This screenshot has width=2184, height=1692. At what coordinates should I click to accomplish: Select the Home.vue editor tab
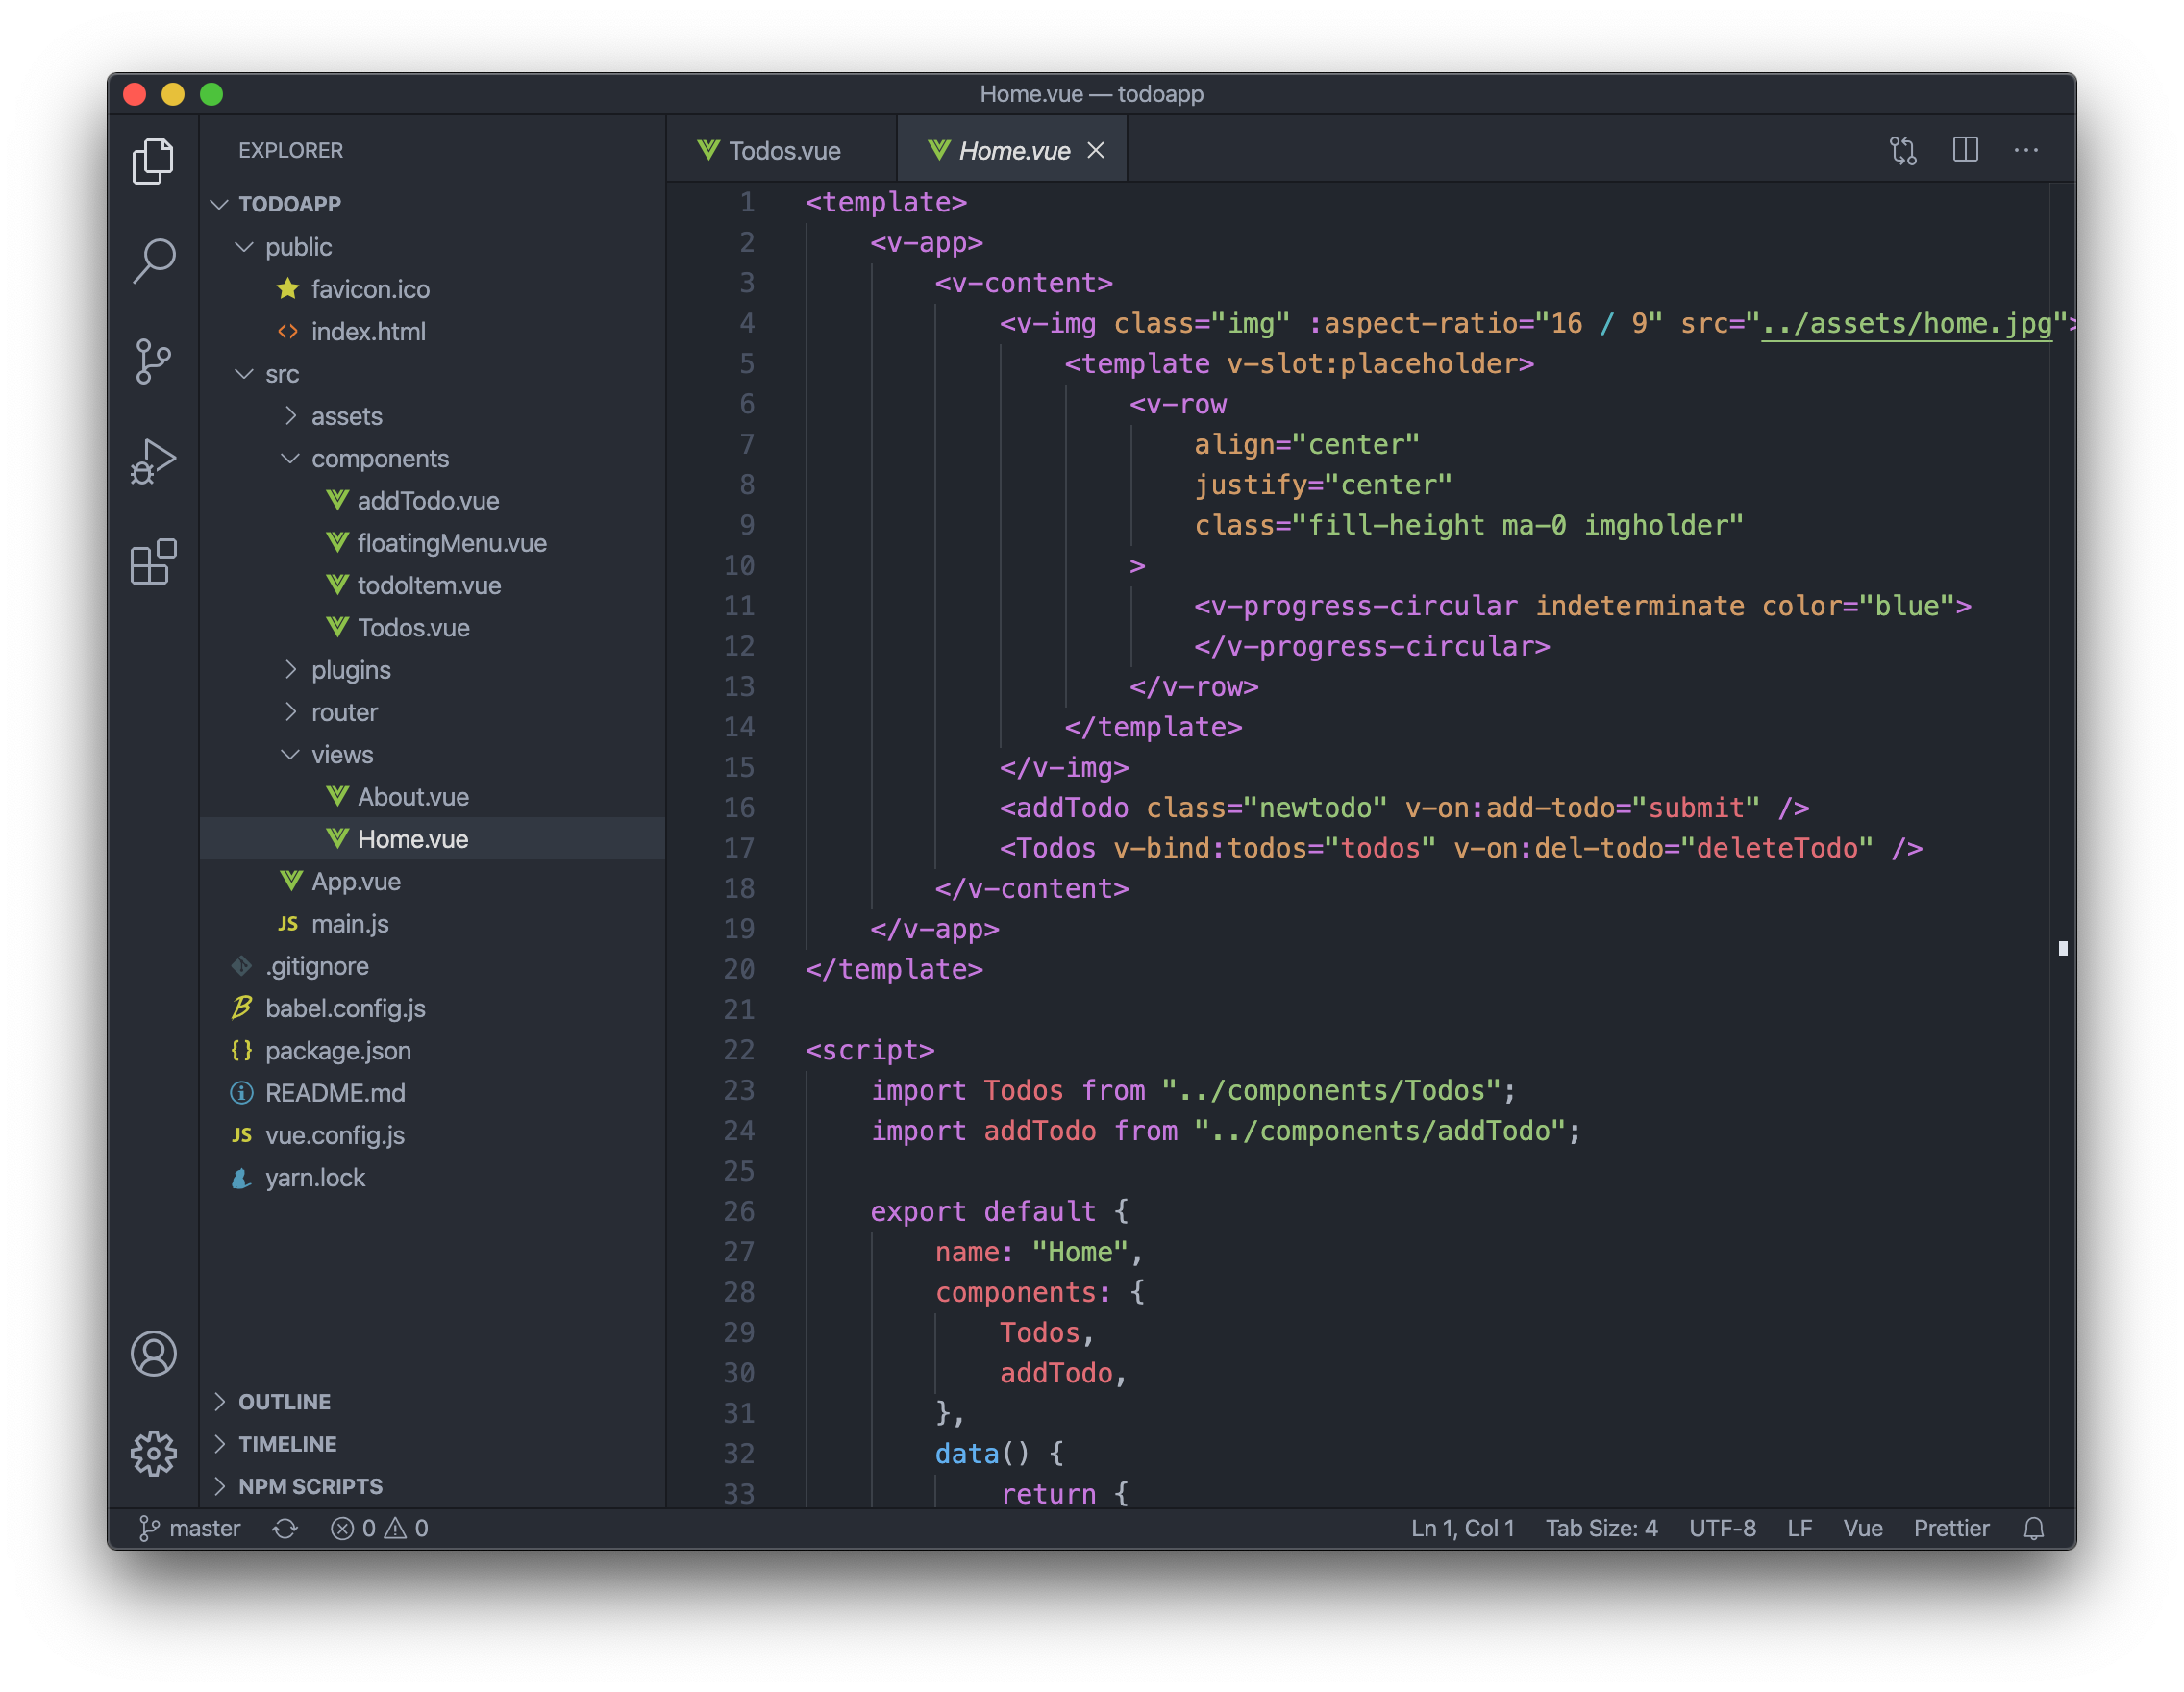click(1012, 150)
